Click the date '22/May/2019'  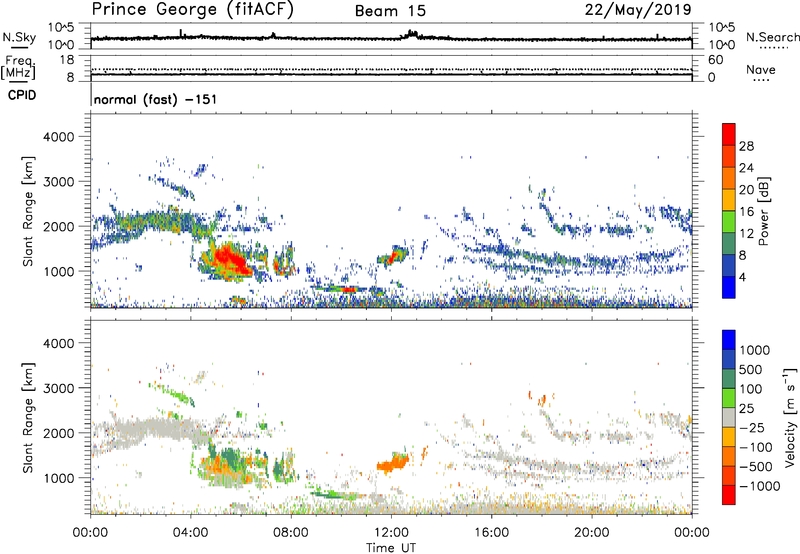(x=638, y=10)
